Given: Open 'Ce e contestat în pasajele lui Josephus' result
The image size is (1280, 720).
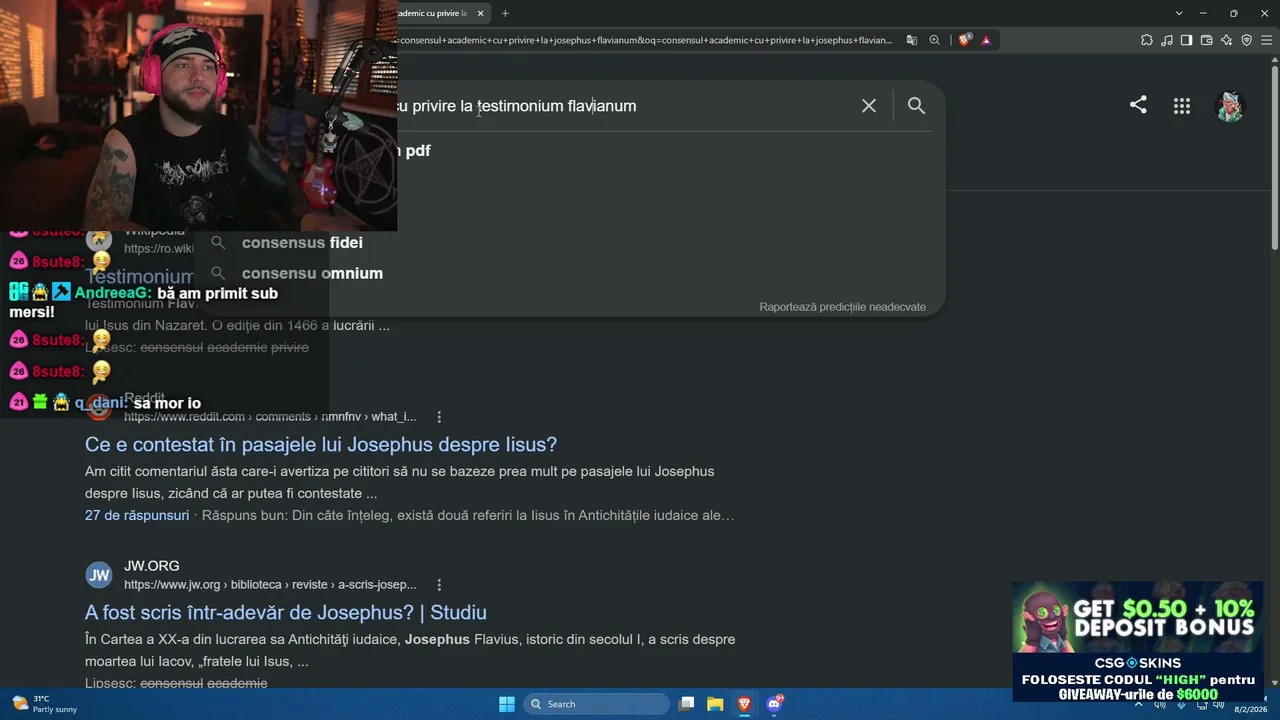Looking at the screenshot, I should (x=321, y=445).
